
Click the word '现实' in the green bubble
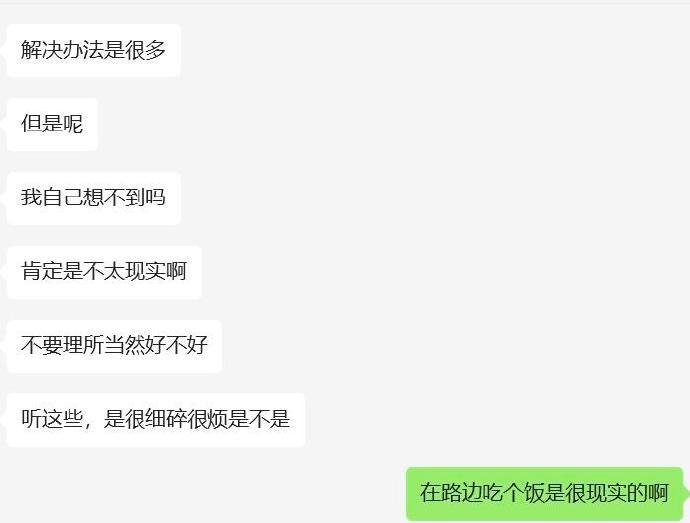point(606,493)
